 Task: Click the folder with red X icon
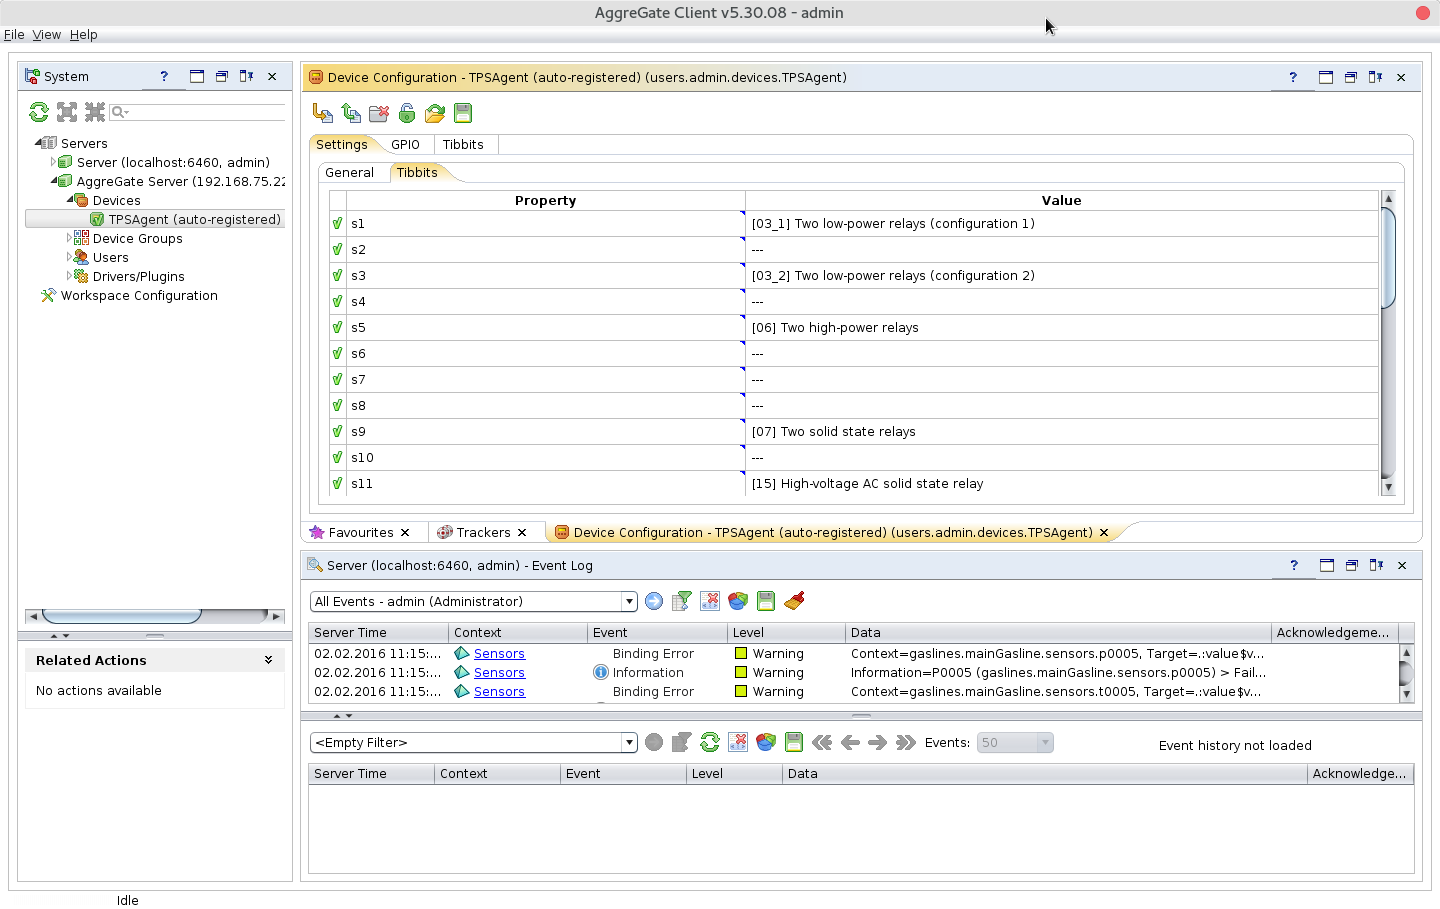pyautogui.click(x=379, y=113)
